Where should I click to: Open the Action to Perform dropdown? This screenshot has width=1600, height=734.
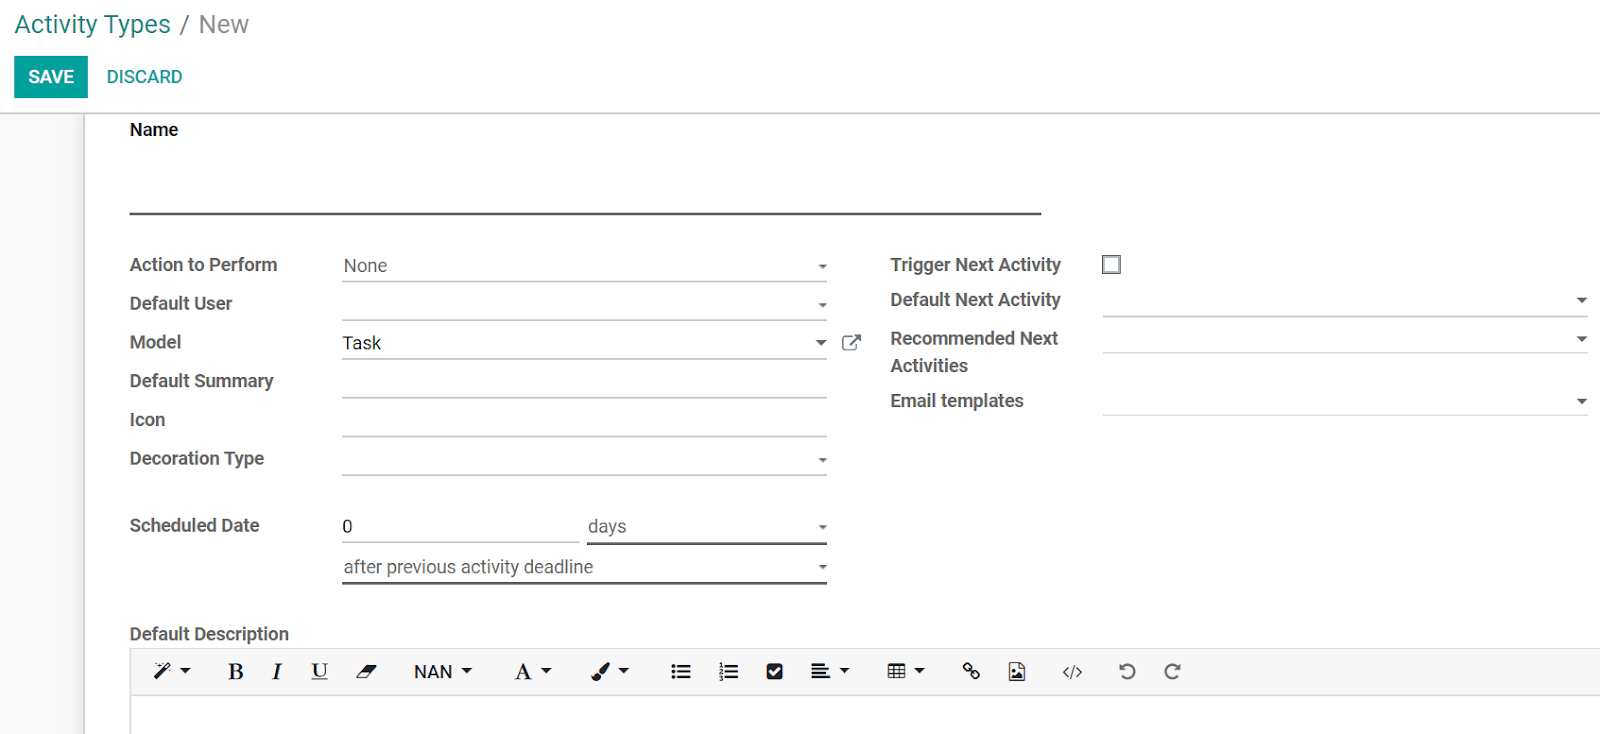point(584,266)
